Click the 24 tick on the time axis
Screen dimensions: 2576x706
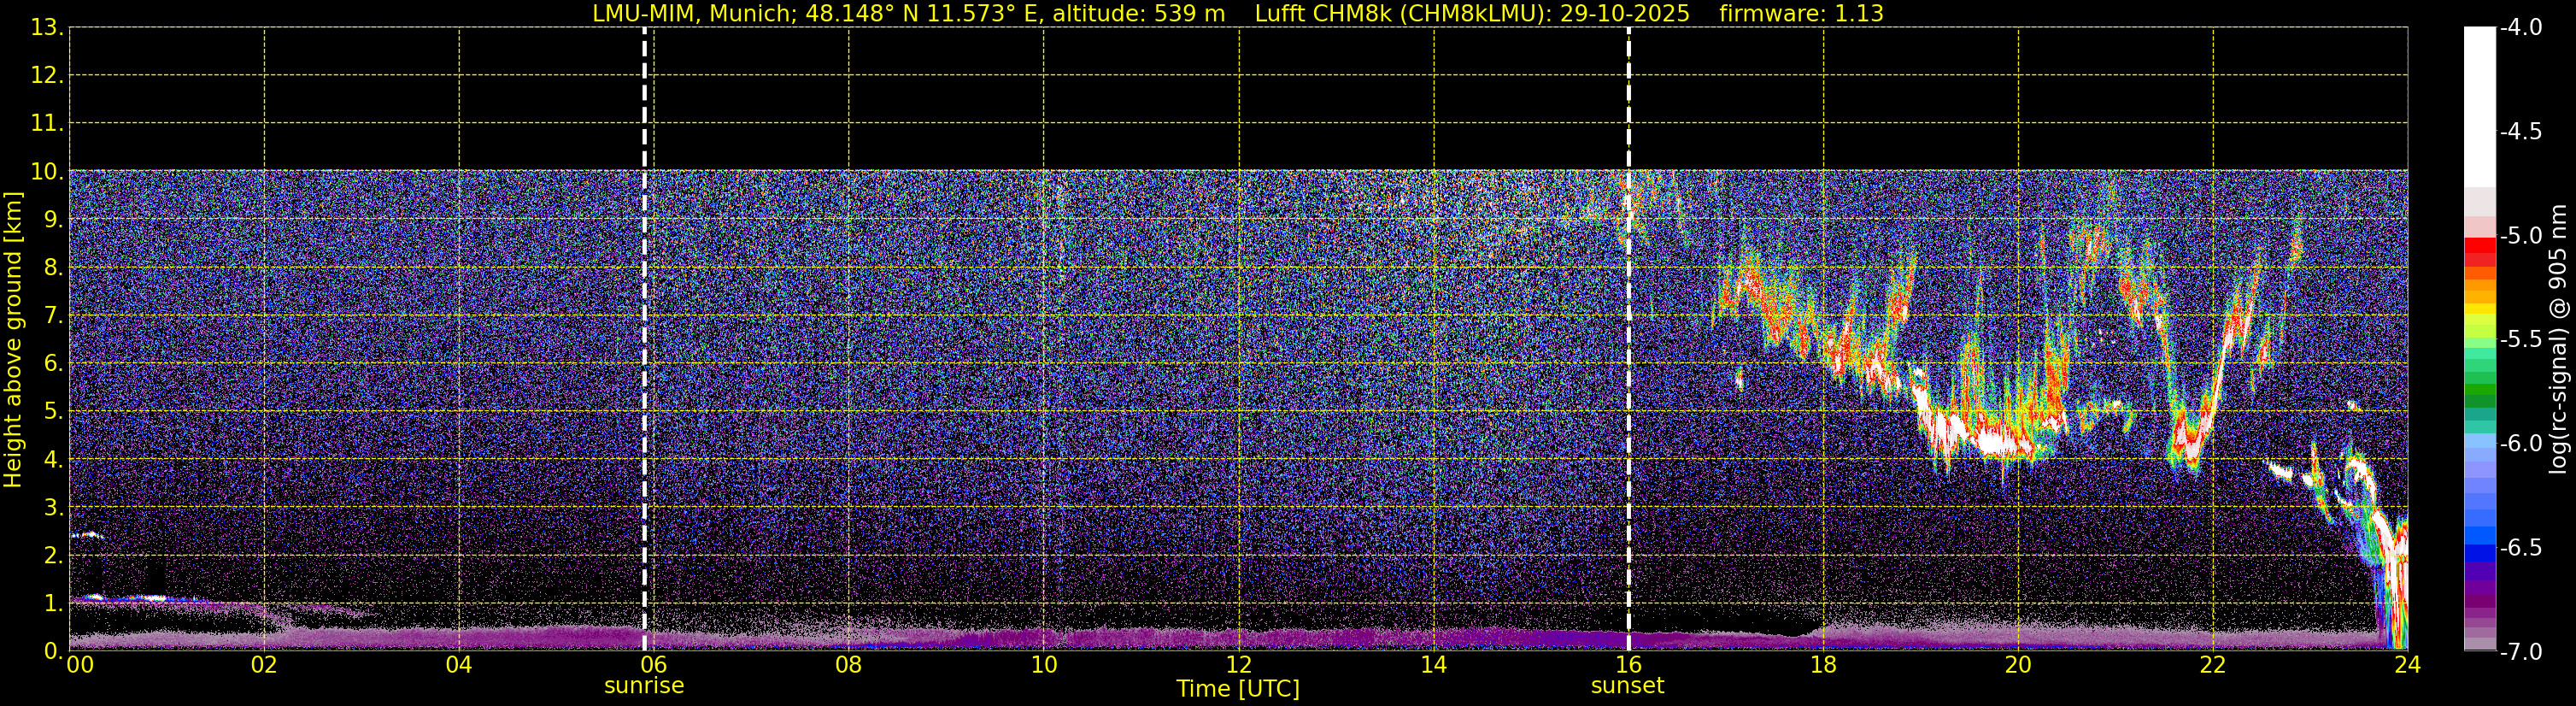click(x=2407, y=665)
